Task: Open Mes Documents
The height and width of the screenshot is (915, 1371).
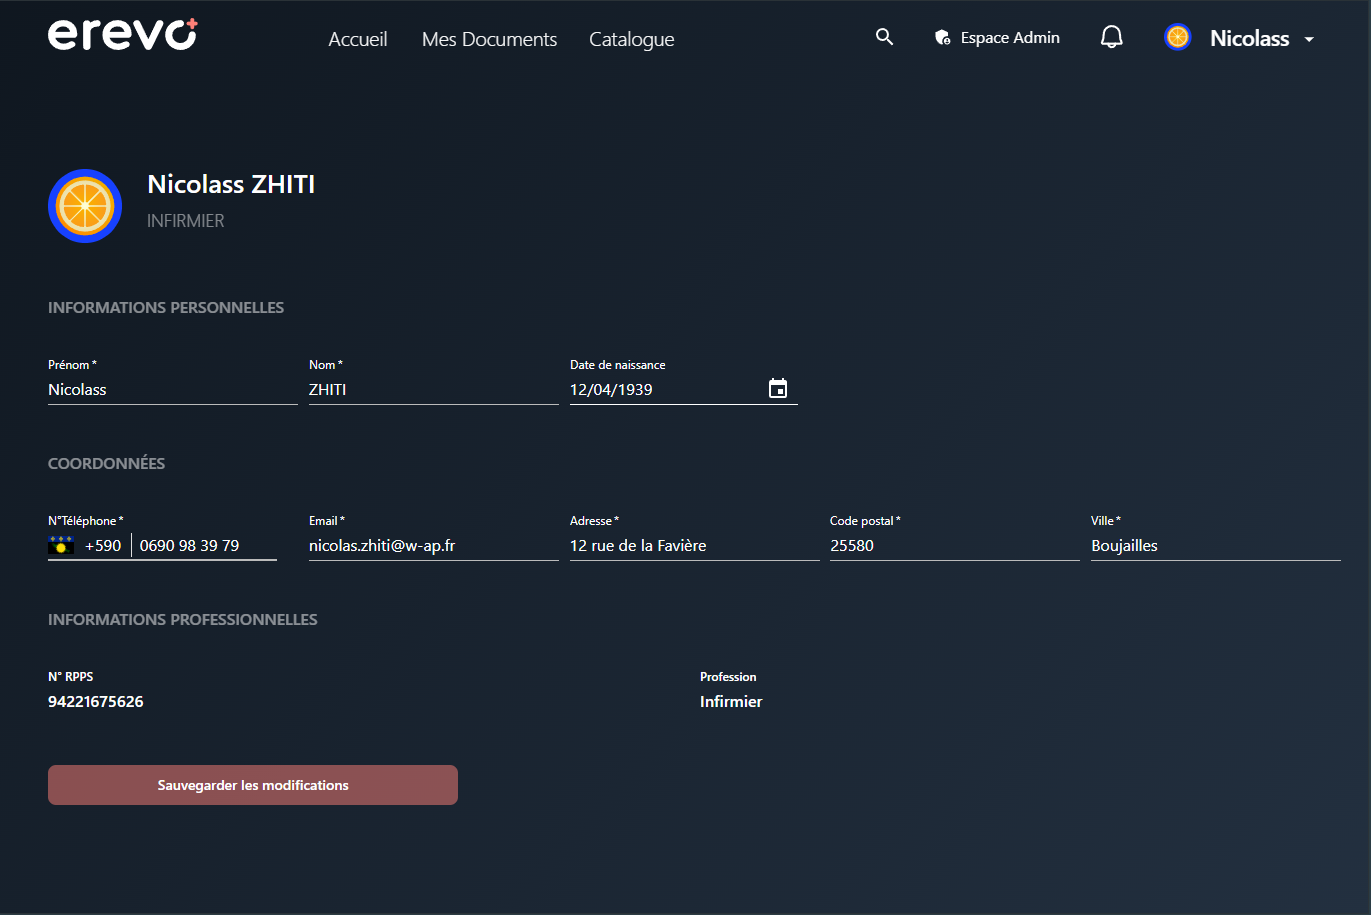Action: pyautogui.click(x=489, y=39)
